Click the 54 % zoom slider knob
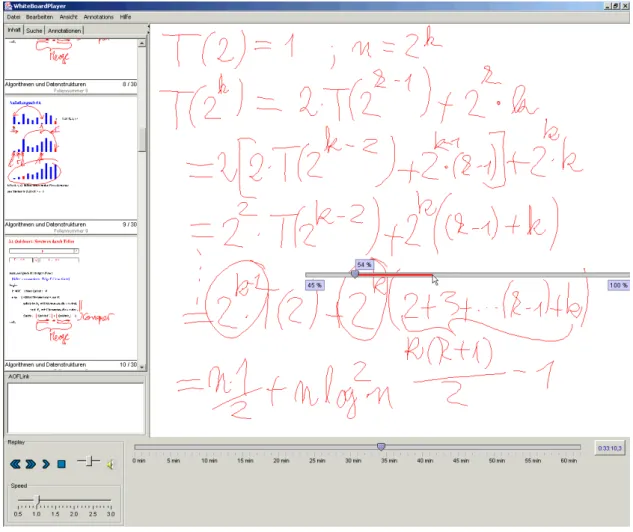633x532 pixels. pyautogui.click(x=355, y=274)
